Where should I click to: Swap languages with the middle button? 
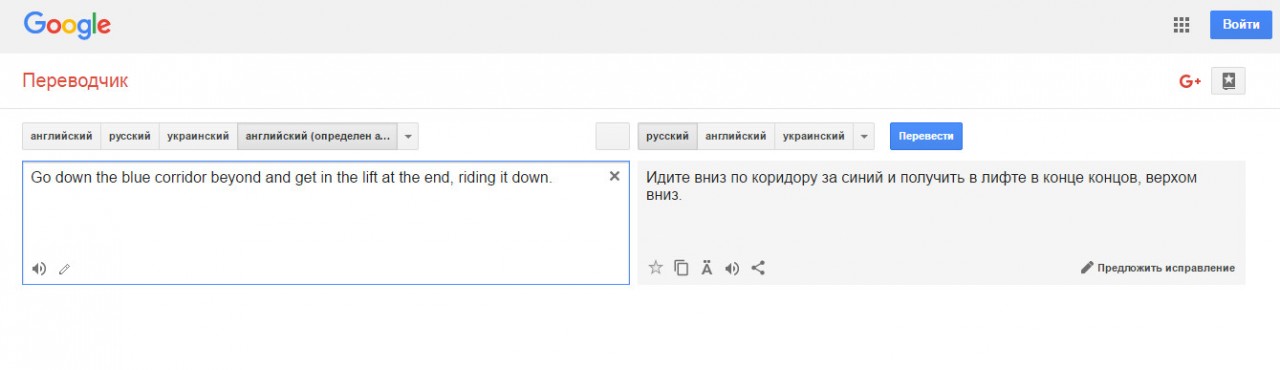tap(612, 136)
